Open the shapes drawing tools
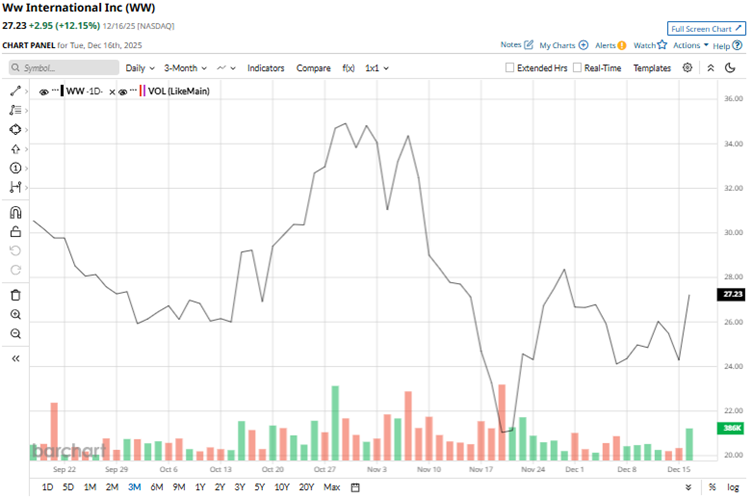The width and height of the screenshot is (752, 498). click(15, 130)
